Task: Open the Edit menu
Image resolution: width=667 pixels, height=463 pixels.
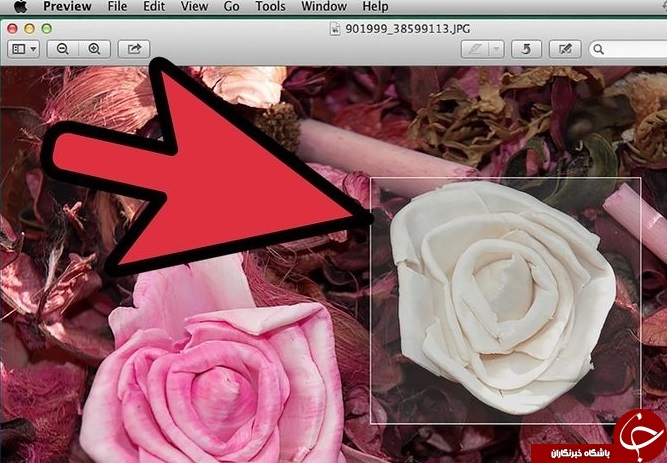Action: click(154, 6)
